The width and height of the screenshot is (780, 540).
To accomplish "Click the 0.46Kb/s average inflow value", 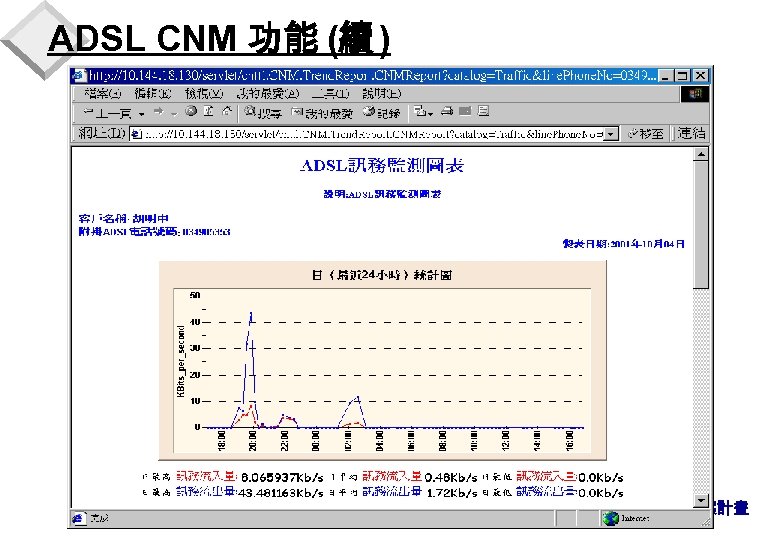I will pyautogui.click(x=451, y=478).
